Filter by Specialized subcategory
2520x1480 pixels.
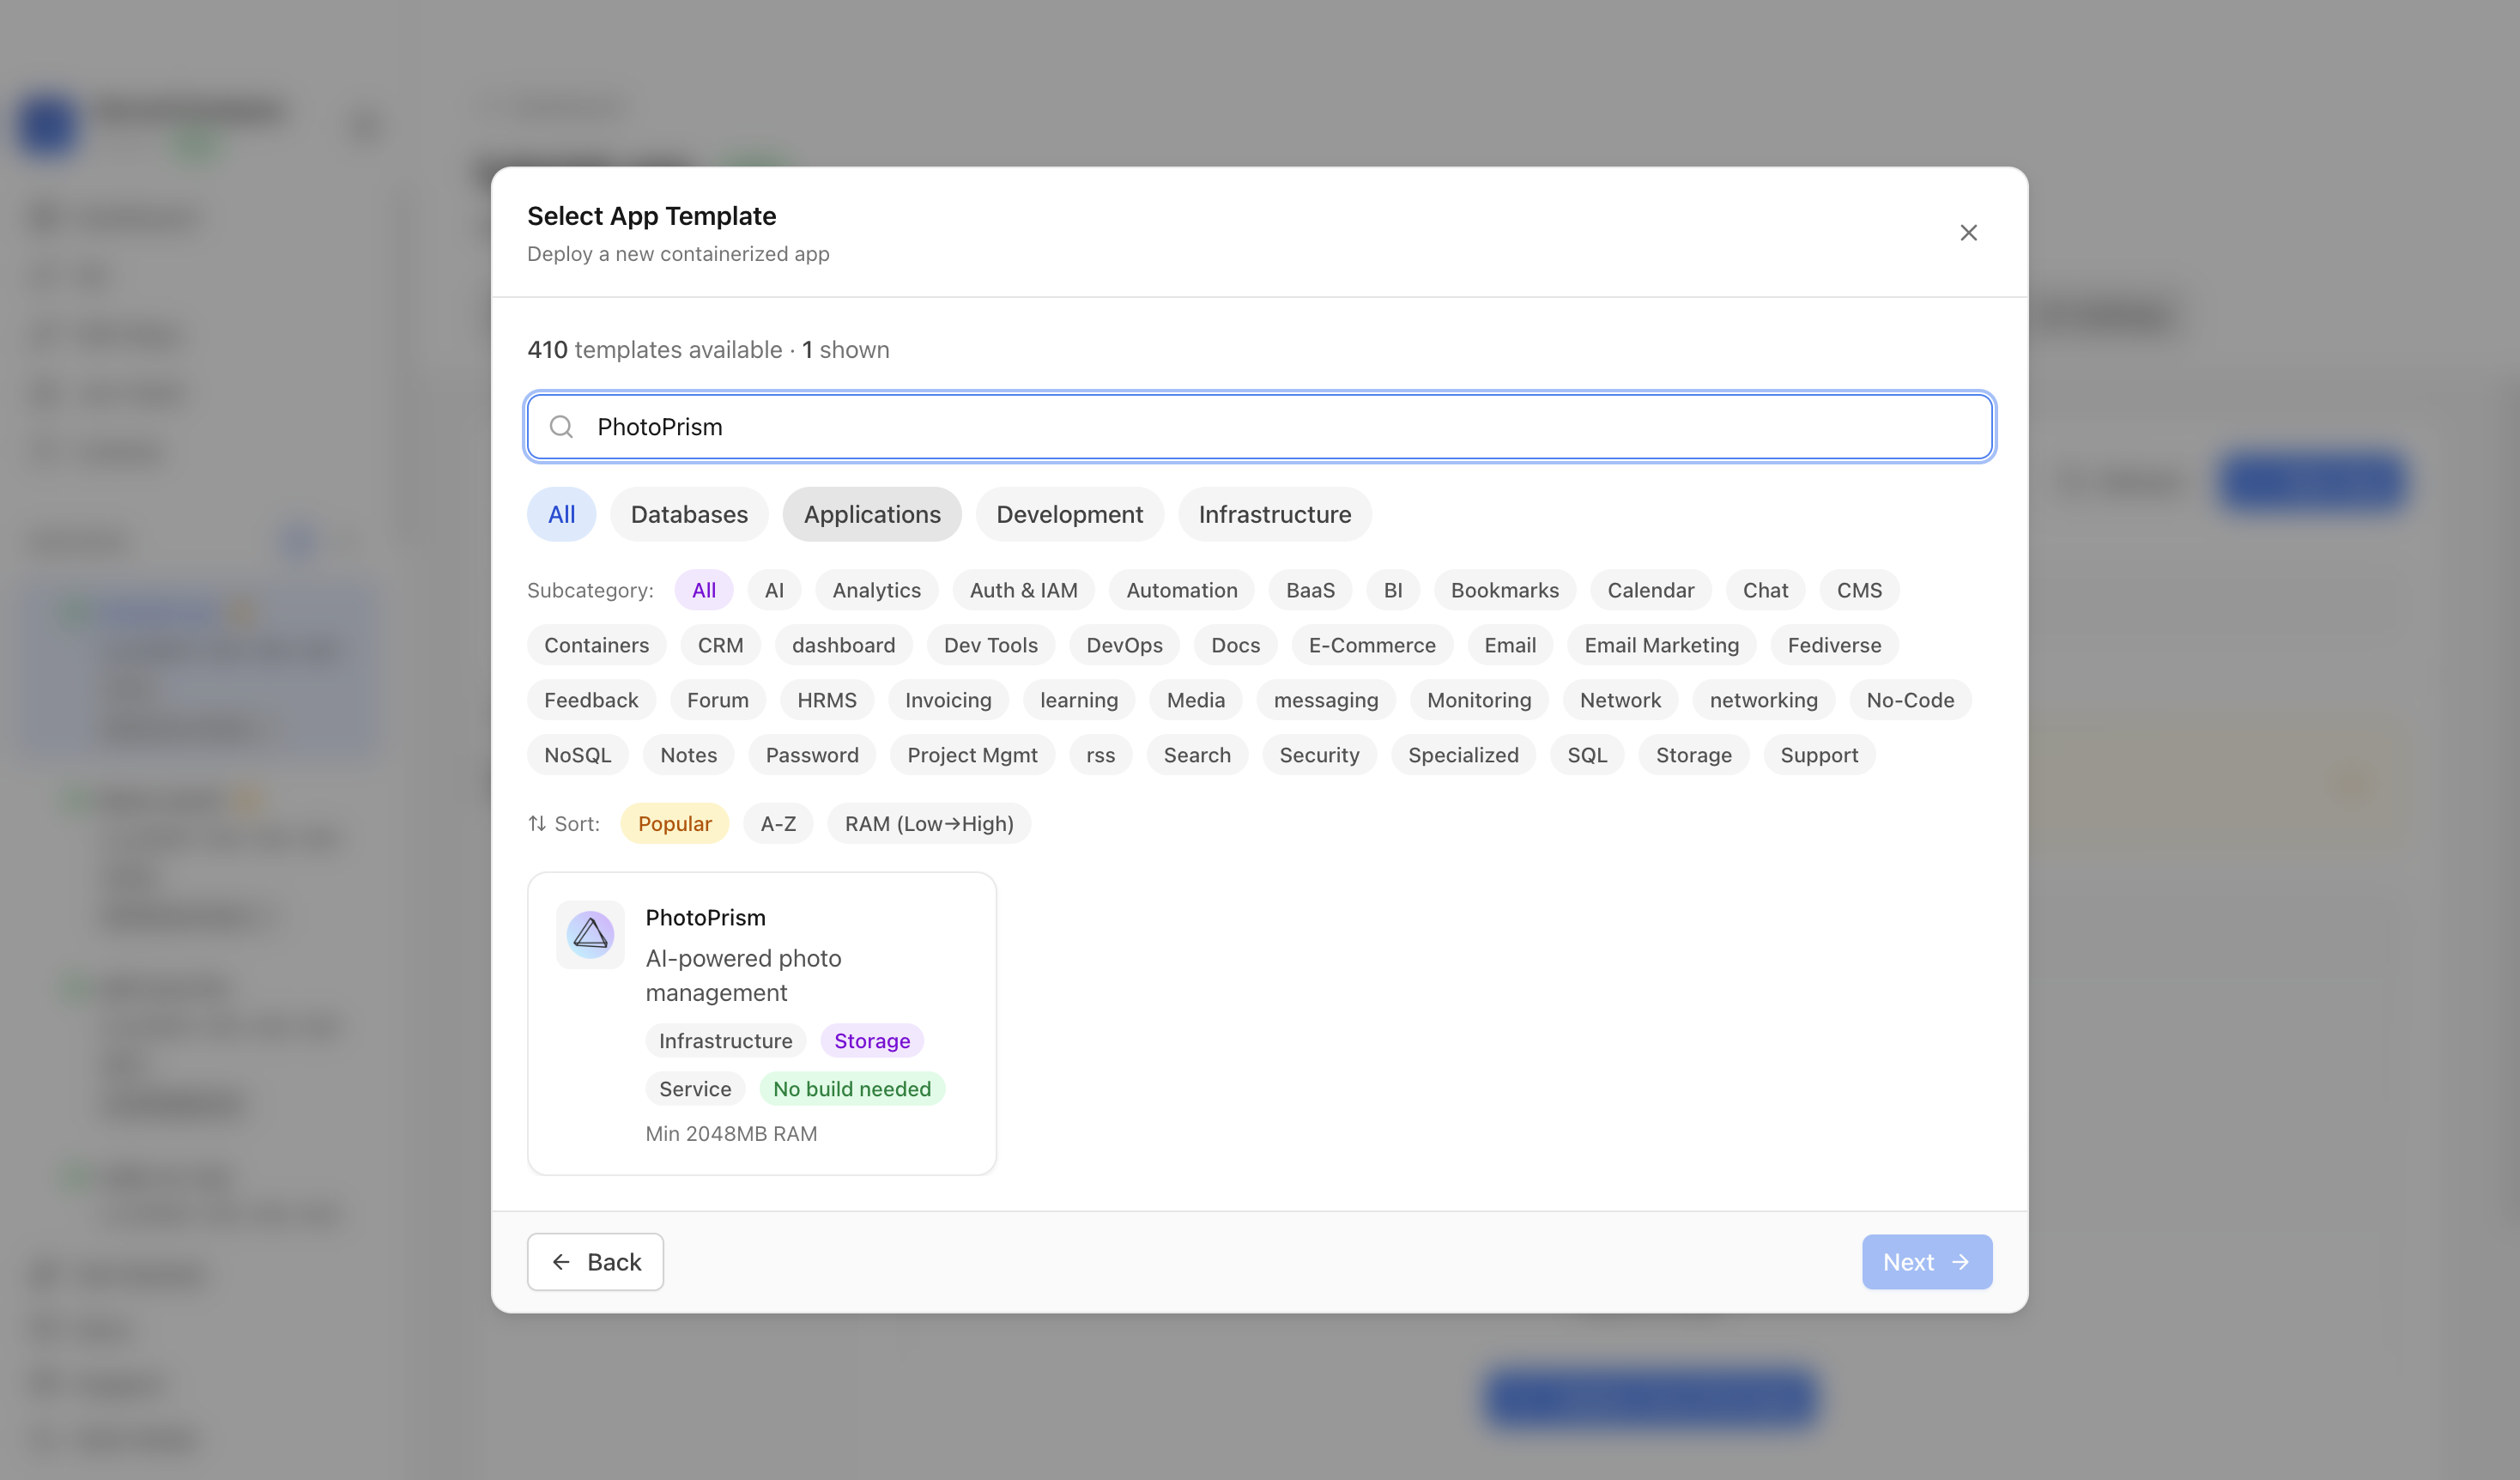point(1463,755)
